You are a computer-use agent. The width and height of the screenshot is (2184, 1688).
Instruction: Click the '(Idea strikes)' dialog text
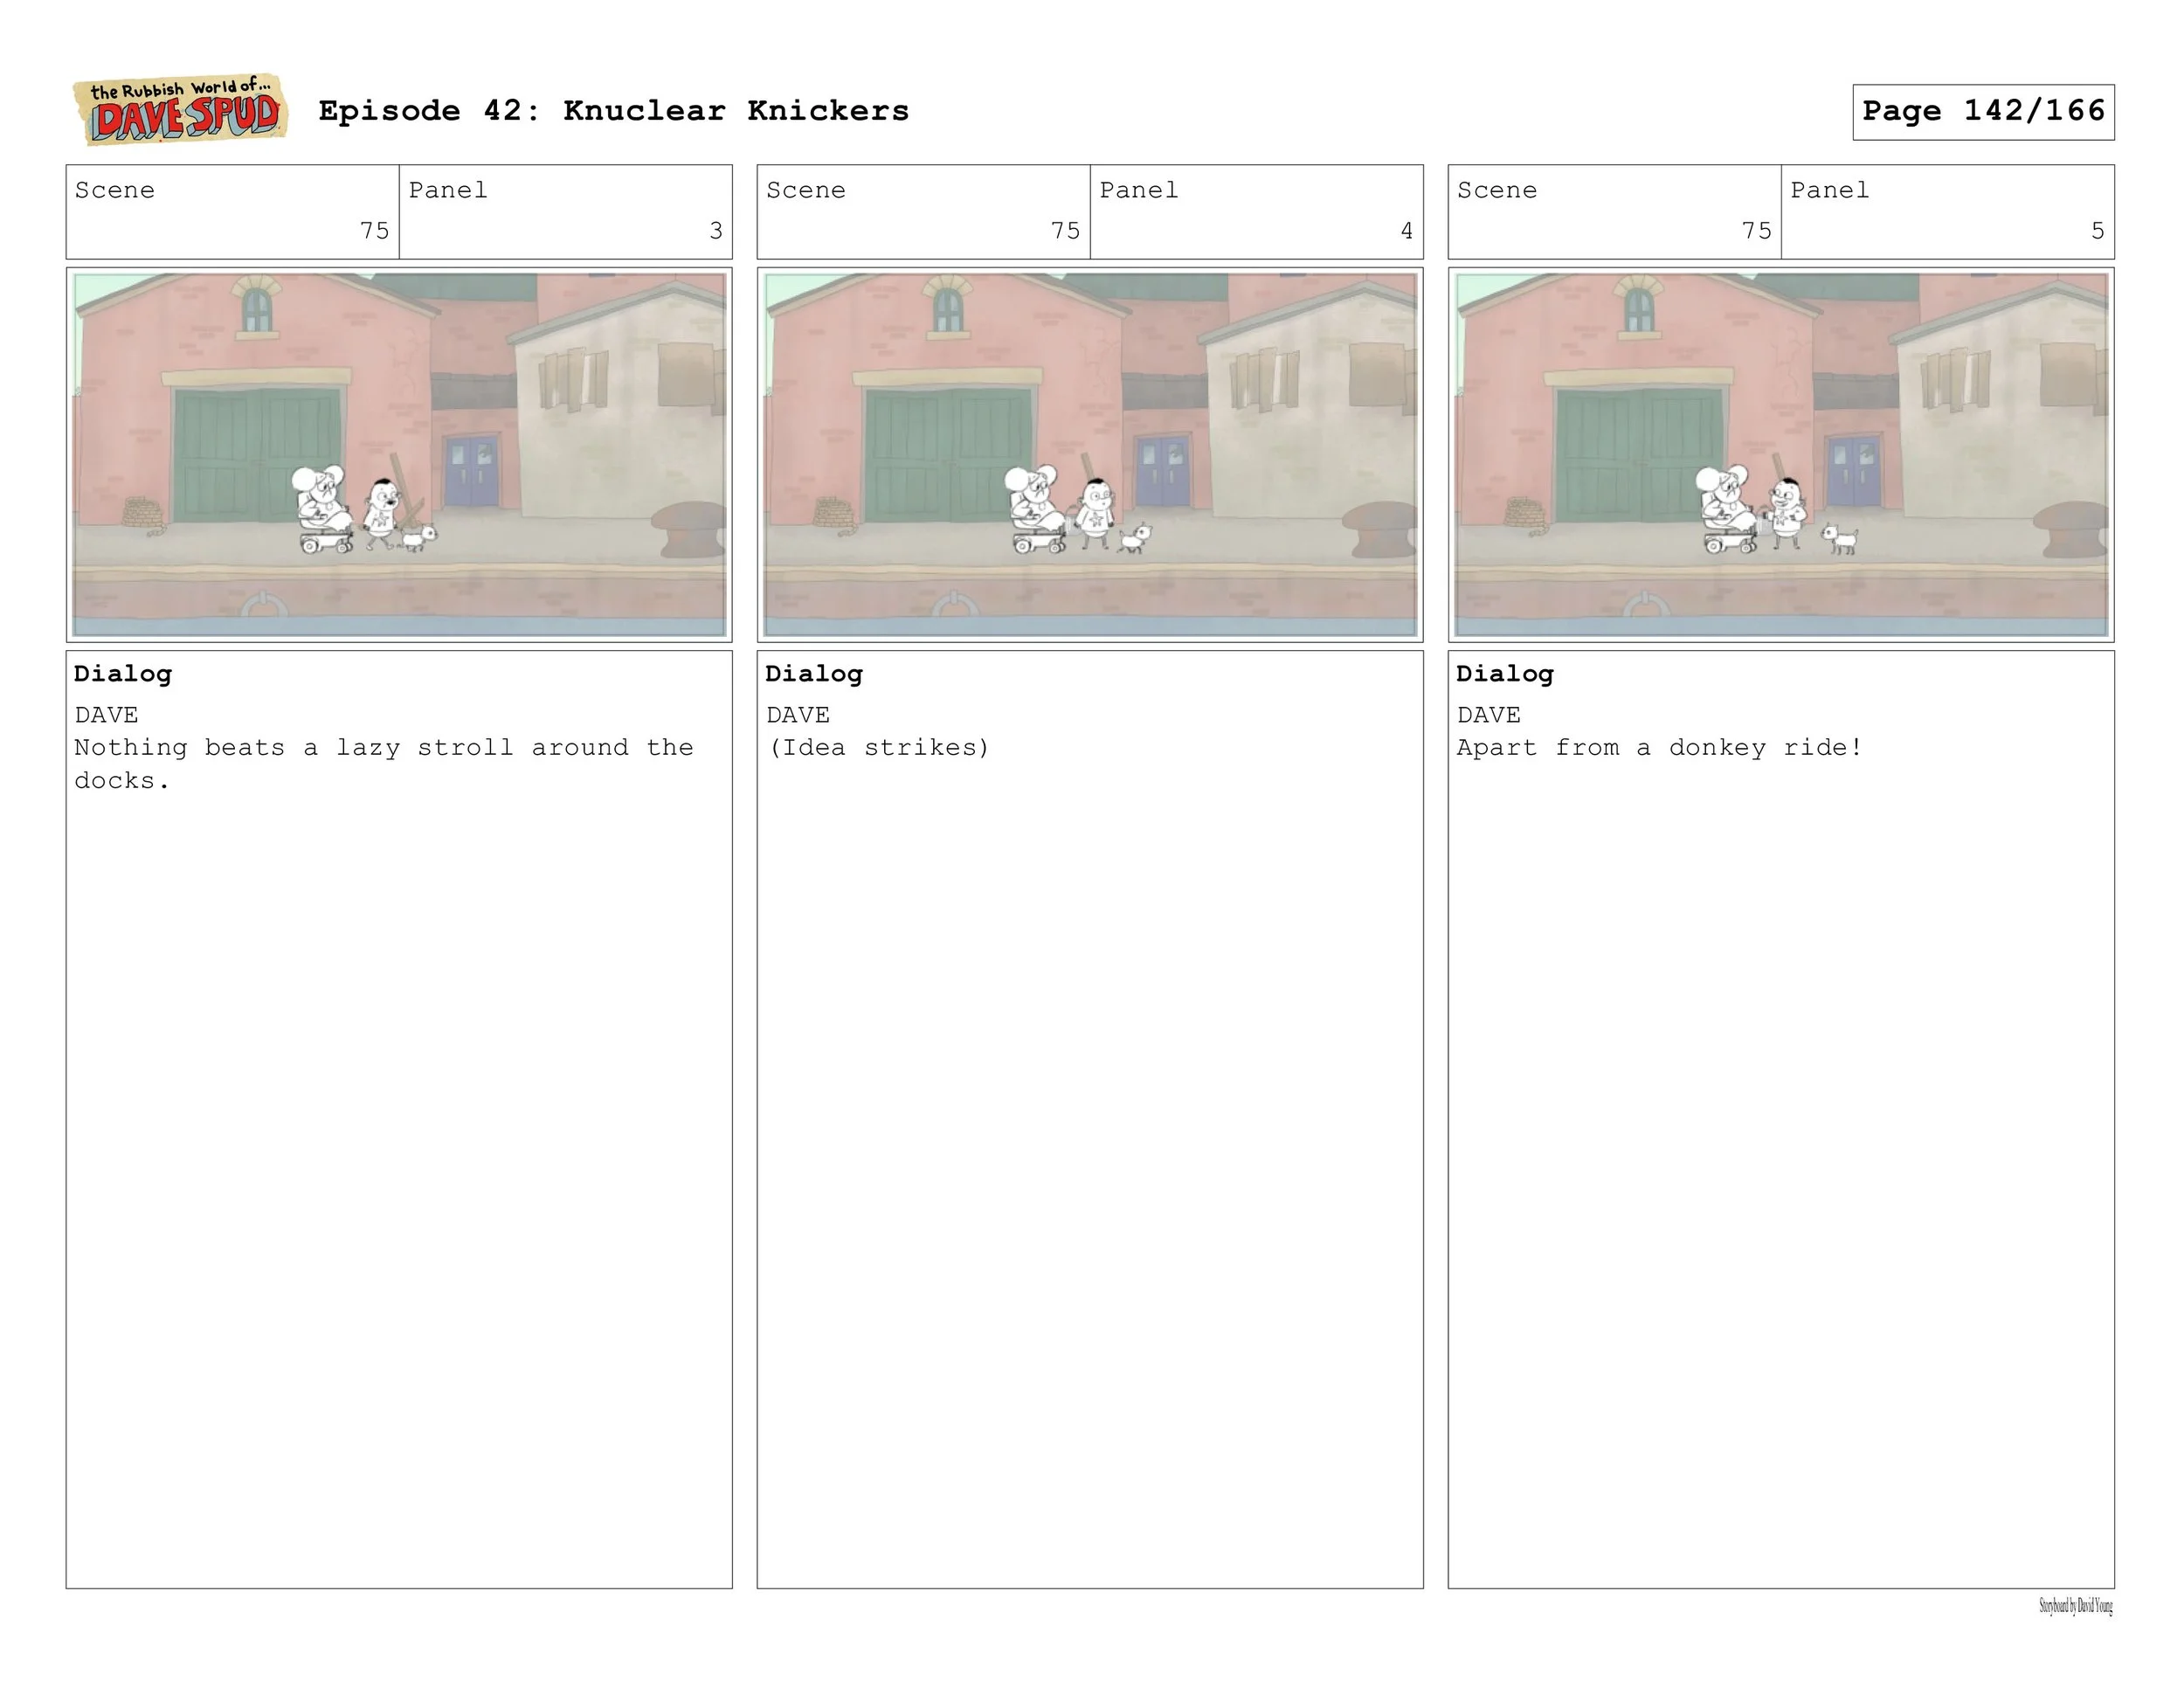click(878, 747)
